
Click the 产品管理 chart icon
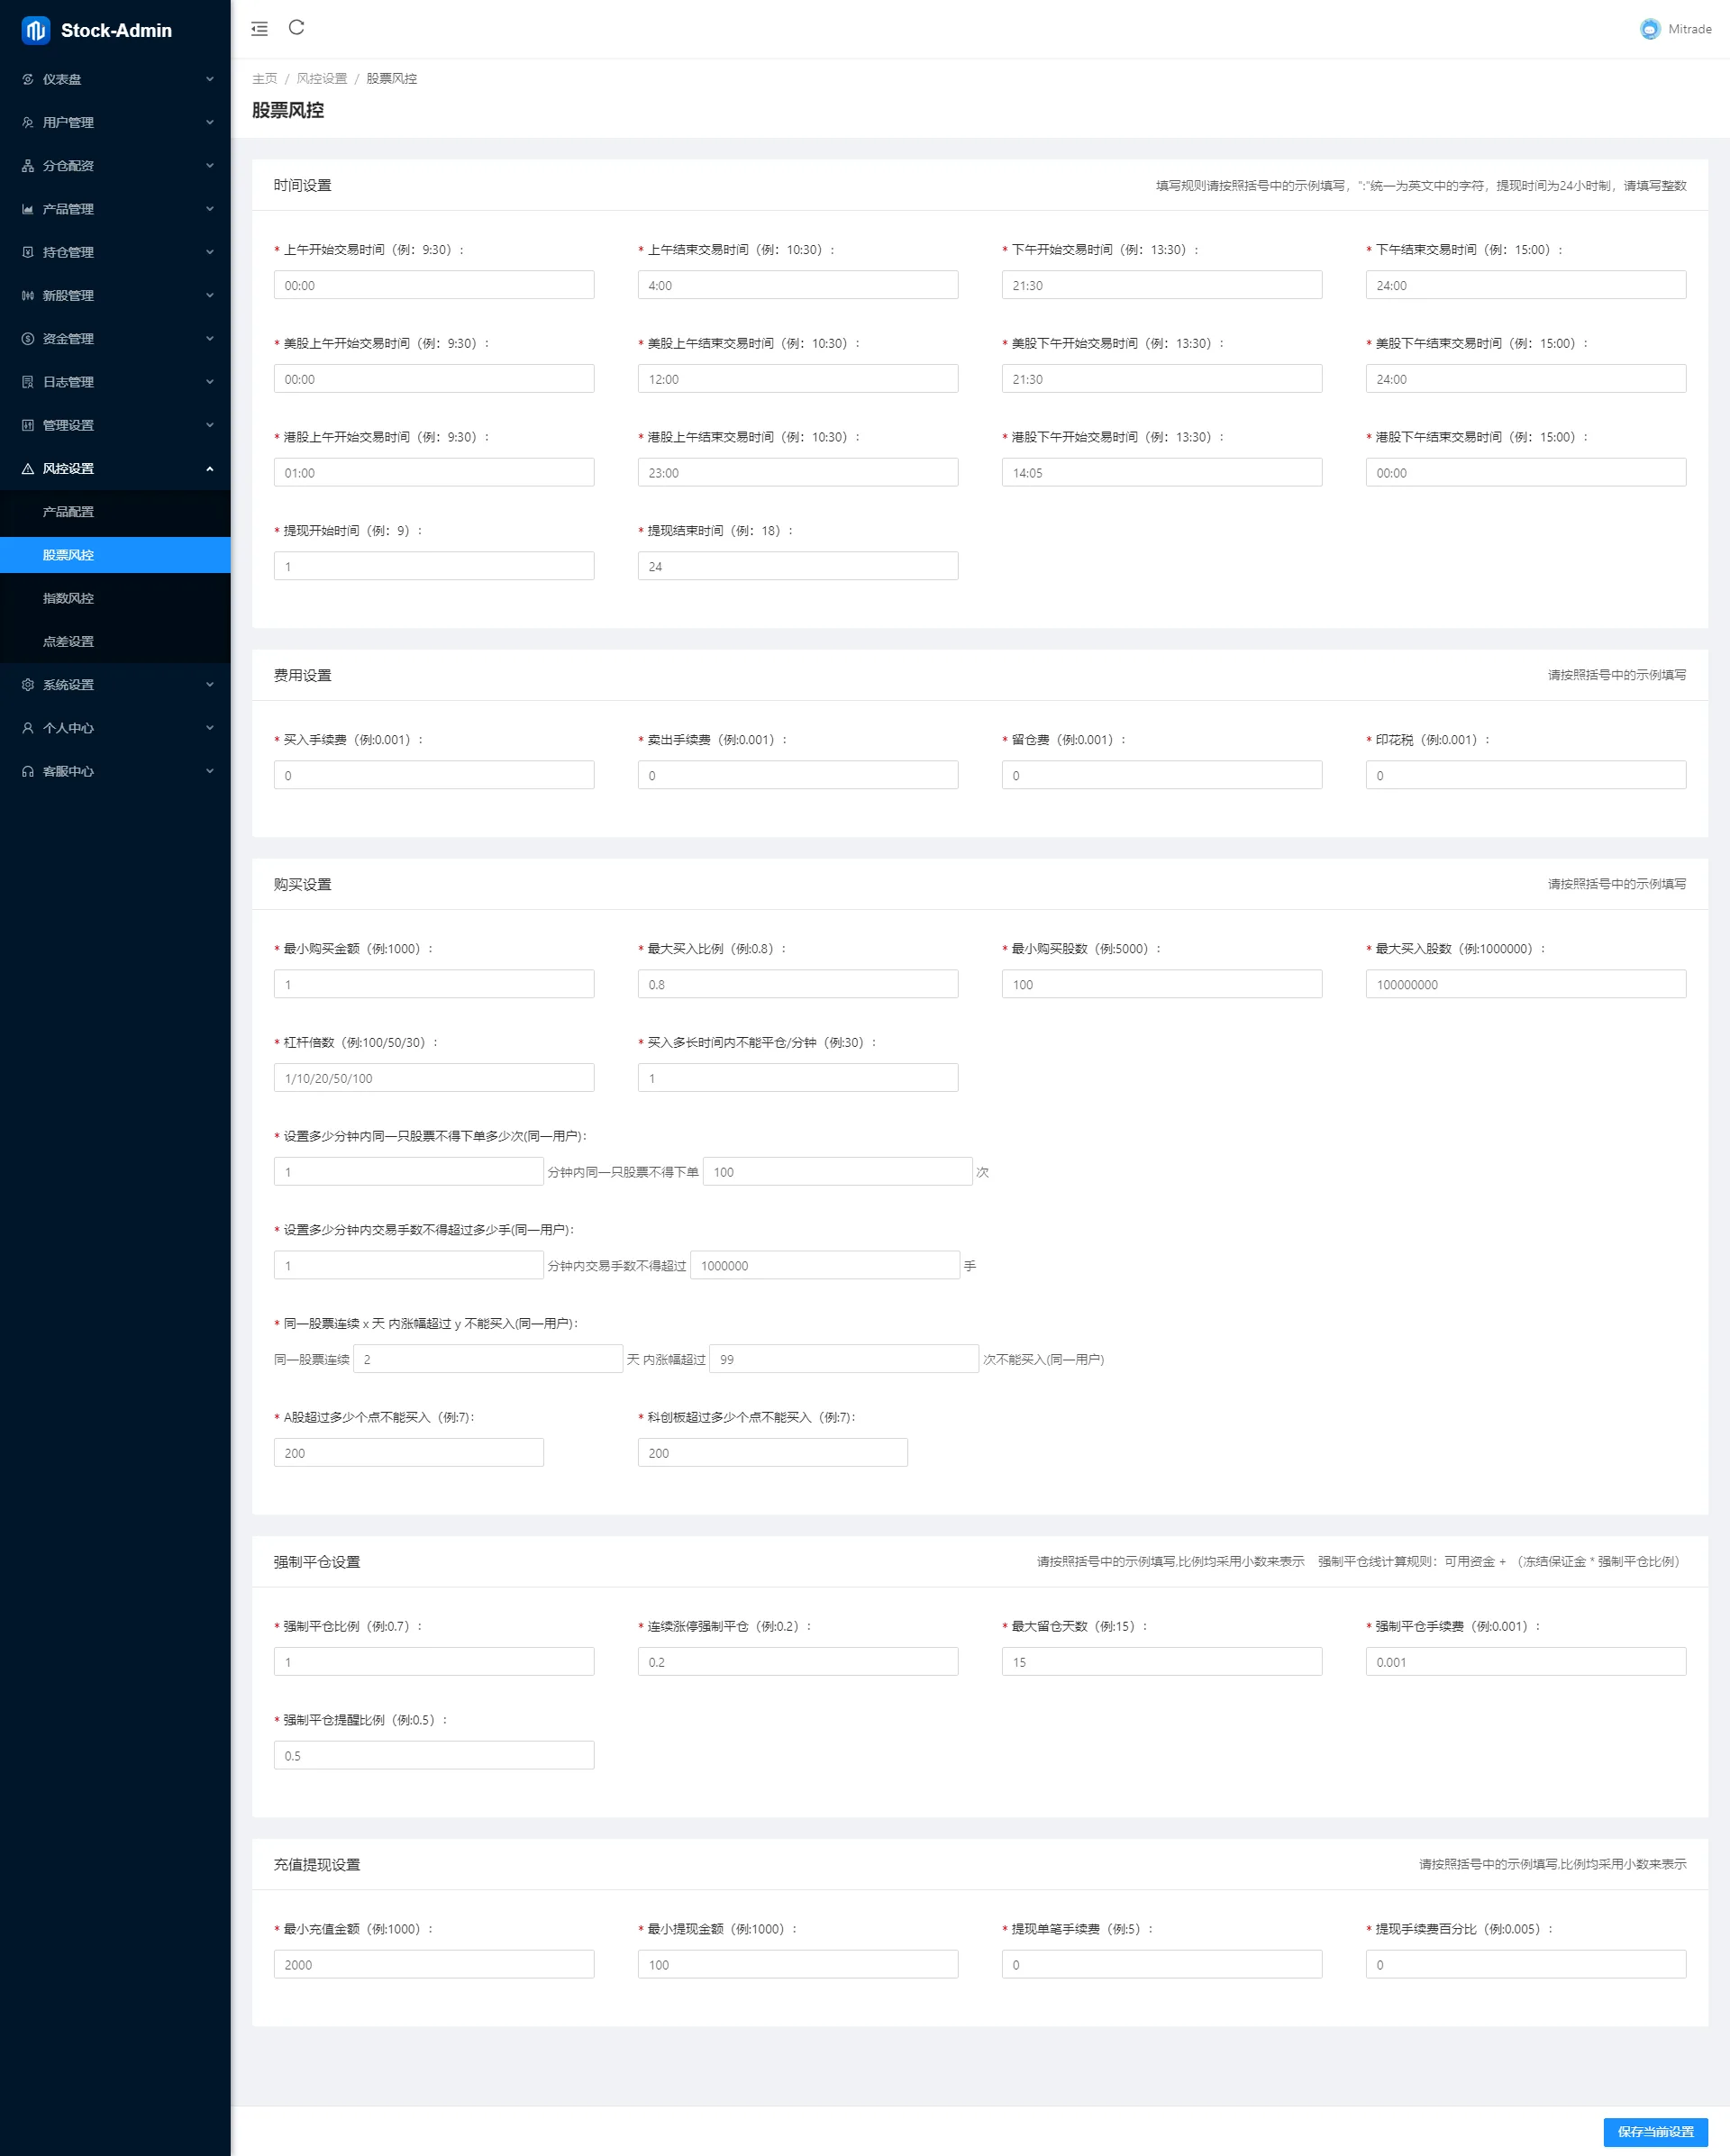28,209
